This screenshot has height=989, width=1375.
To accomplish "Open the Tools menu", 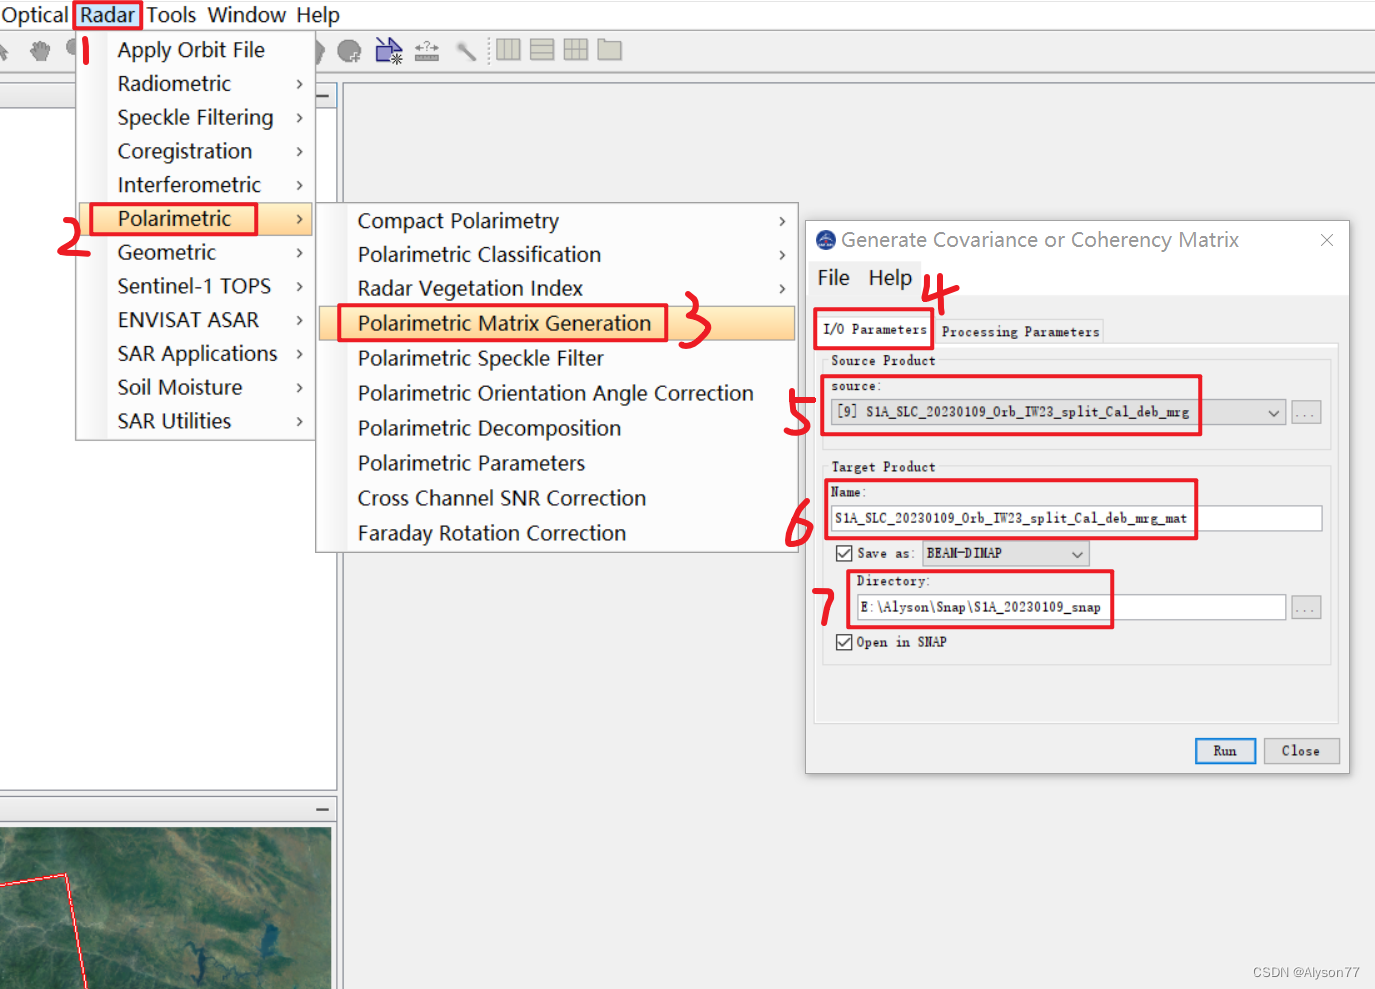I will pyautogui.click(x=171, y=15).
